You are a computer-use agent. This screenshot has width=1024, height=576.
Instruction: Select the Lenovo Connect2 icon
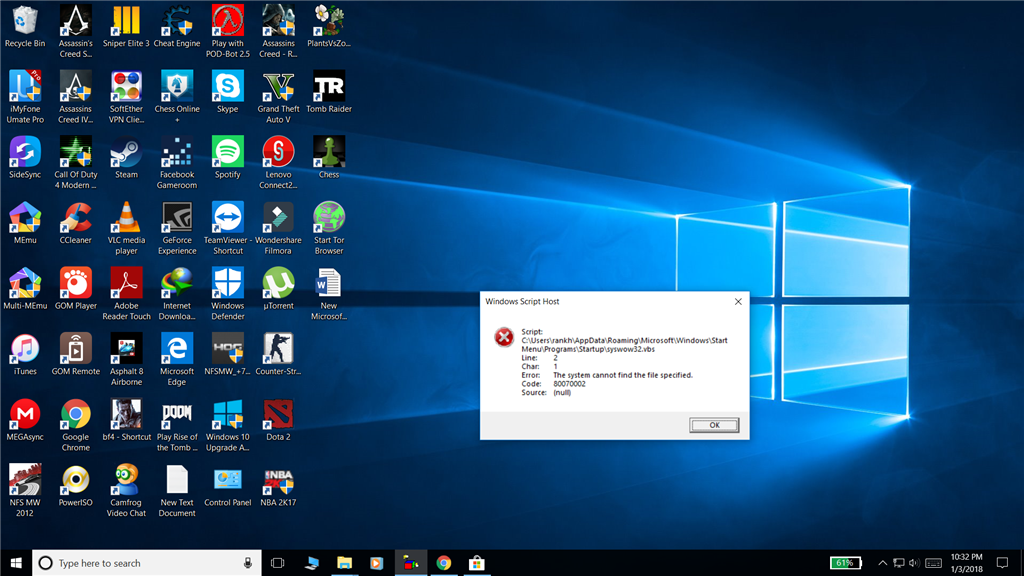click(x=278, y=162)
